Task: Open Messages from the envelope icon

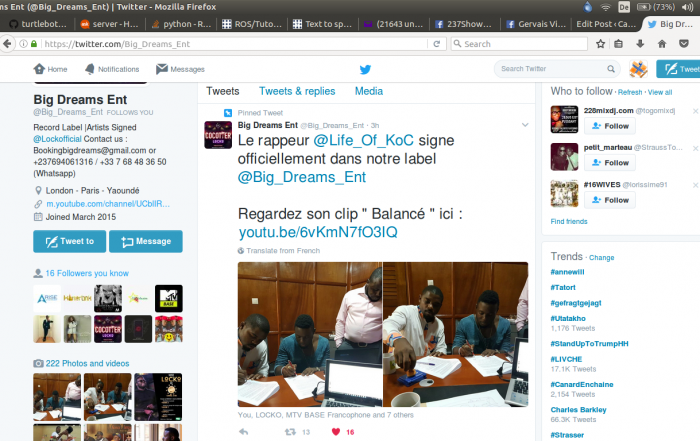Action: coord(180,69)
